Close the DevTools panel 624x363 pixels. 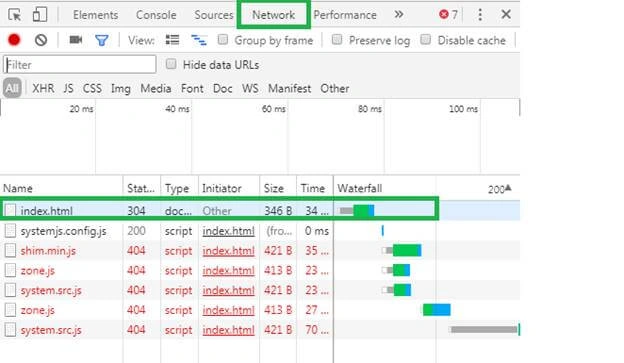point(506,14)
